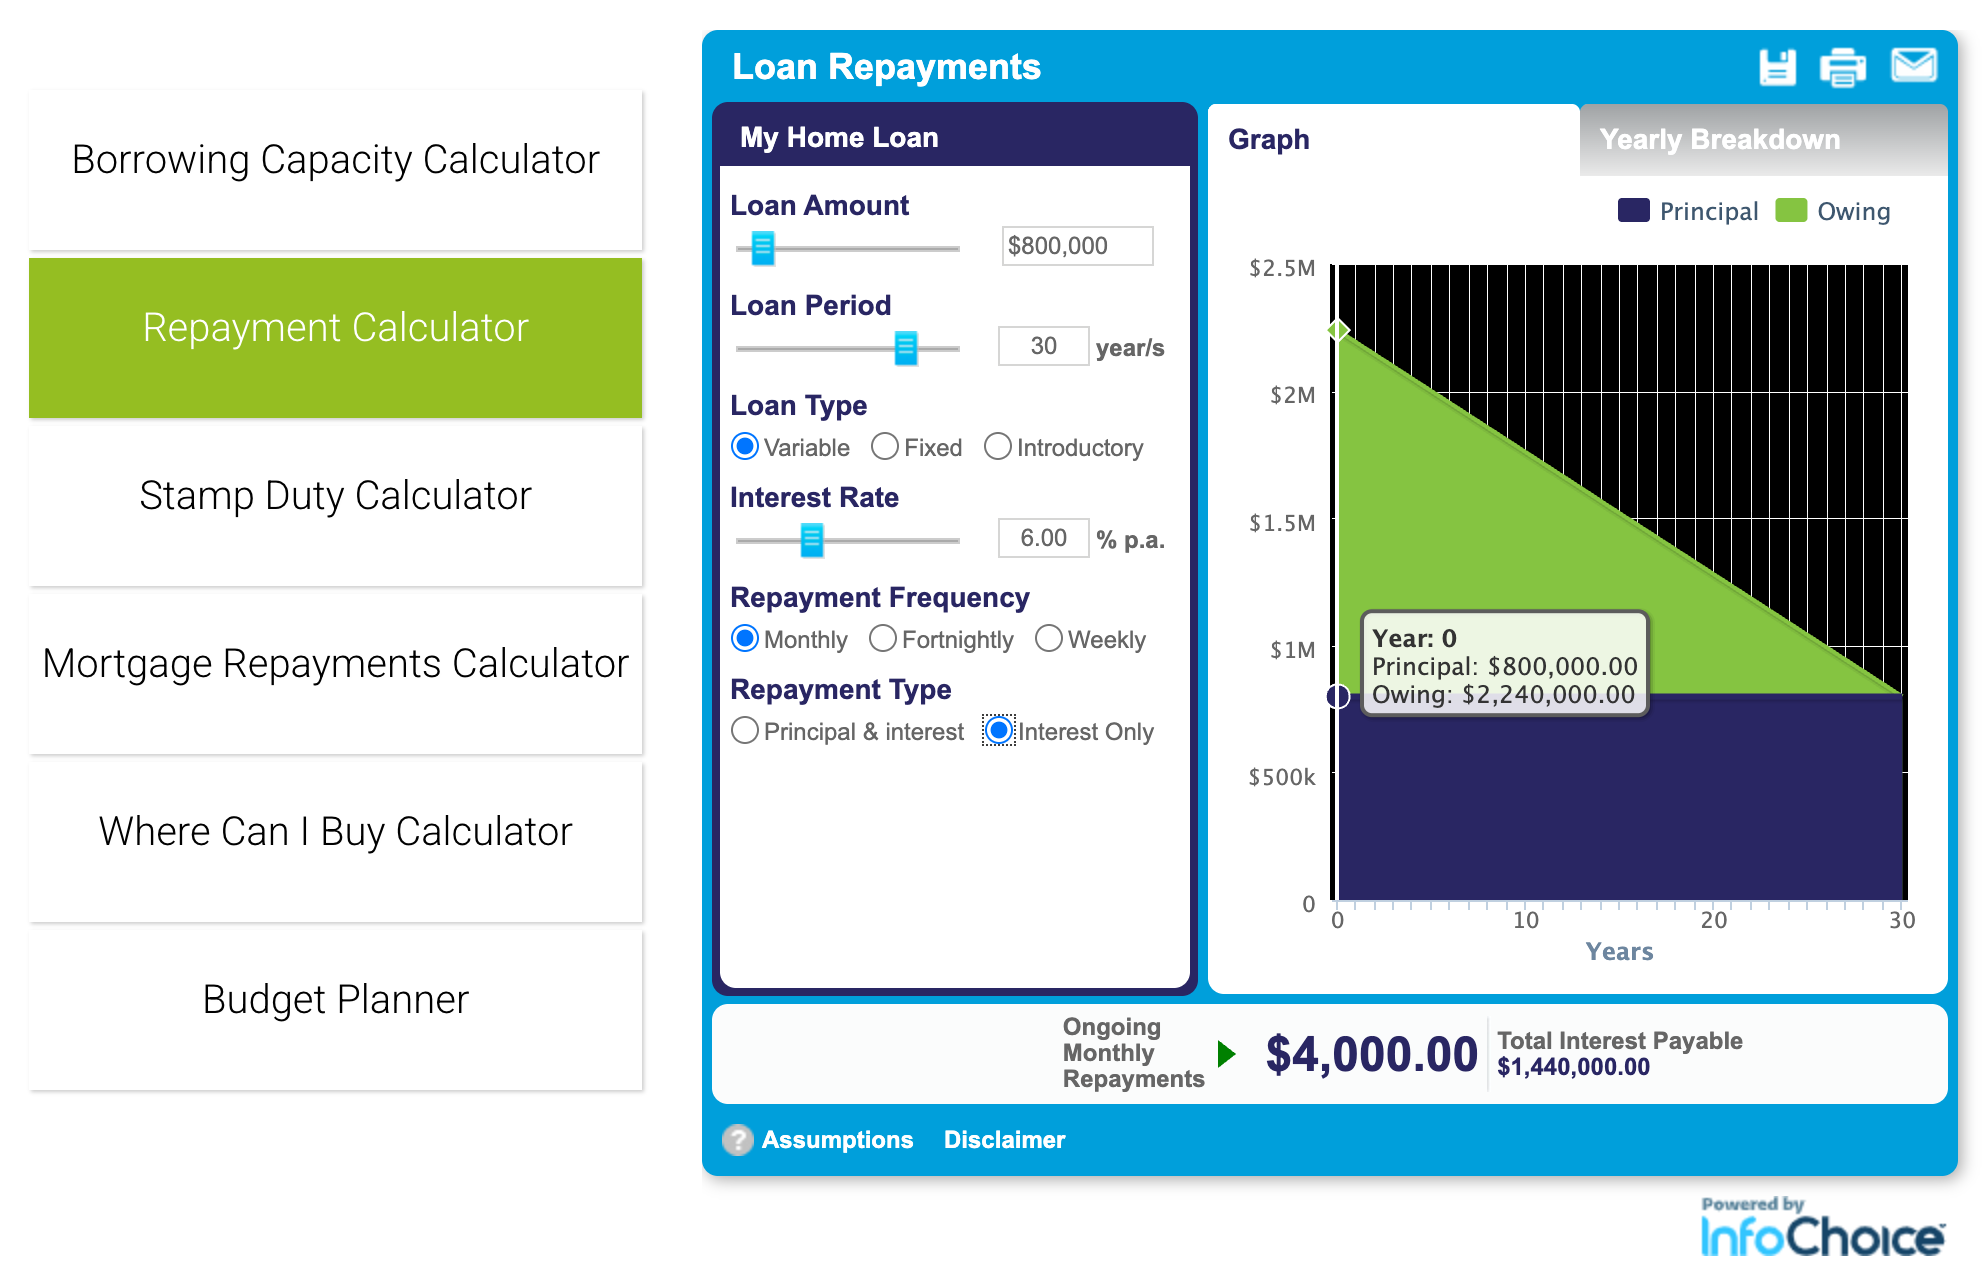
Task: Click the Principal legend swatch
Action: [x=1633, y=211]
